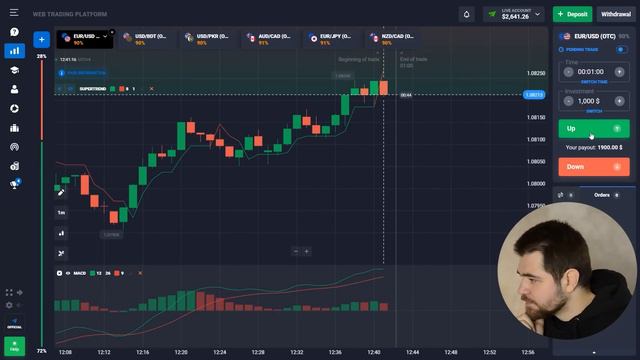Remove the Supertrend indicator
Viewport: 640px width, 360px height.
pyautogui.click(x=151, y=89)
